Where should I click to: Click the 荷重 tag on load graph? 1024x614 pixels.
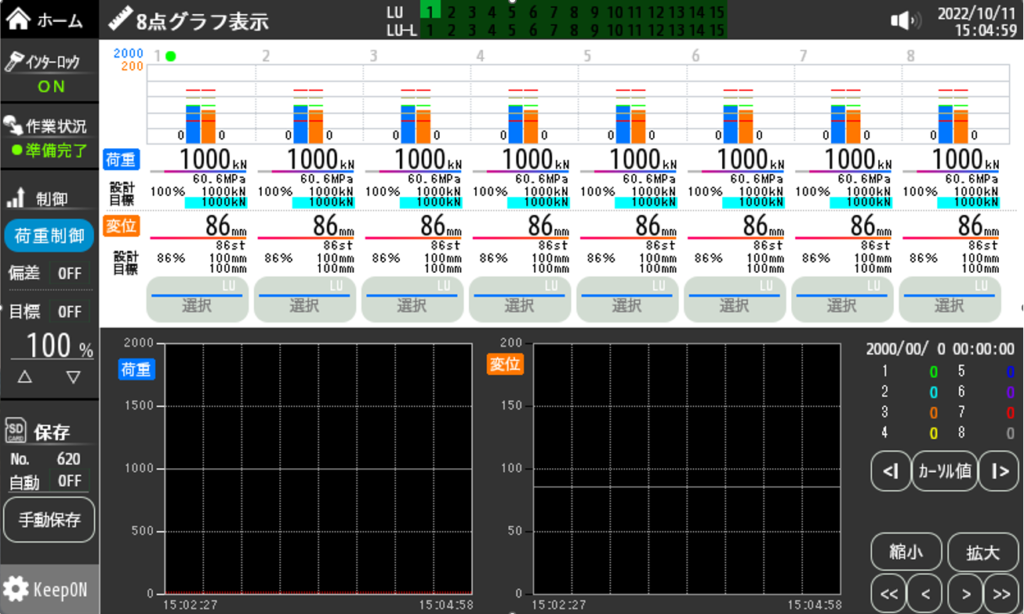pyautogui.click(x=136, y=370)
